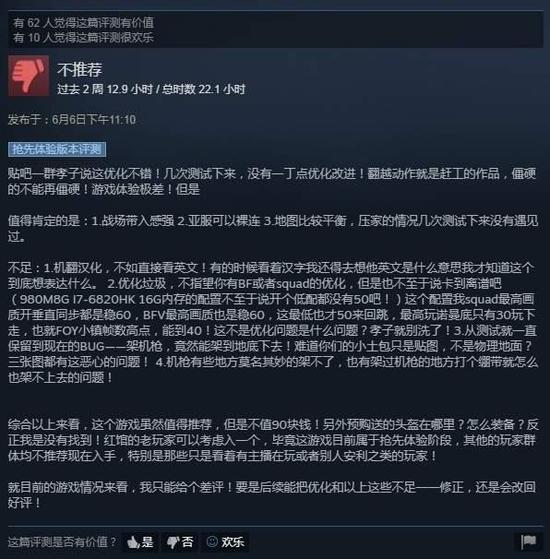Viewport: 550px width, 559px height.
Task: Click the final paragraph beginning 就目前的游戏情况来看
Action: point(272,495)
